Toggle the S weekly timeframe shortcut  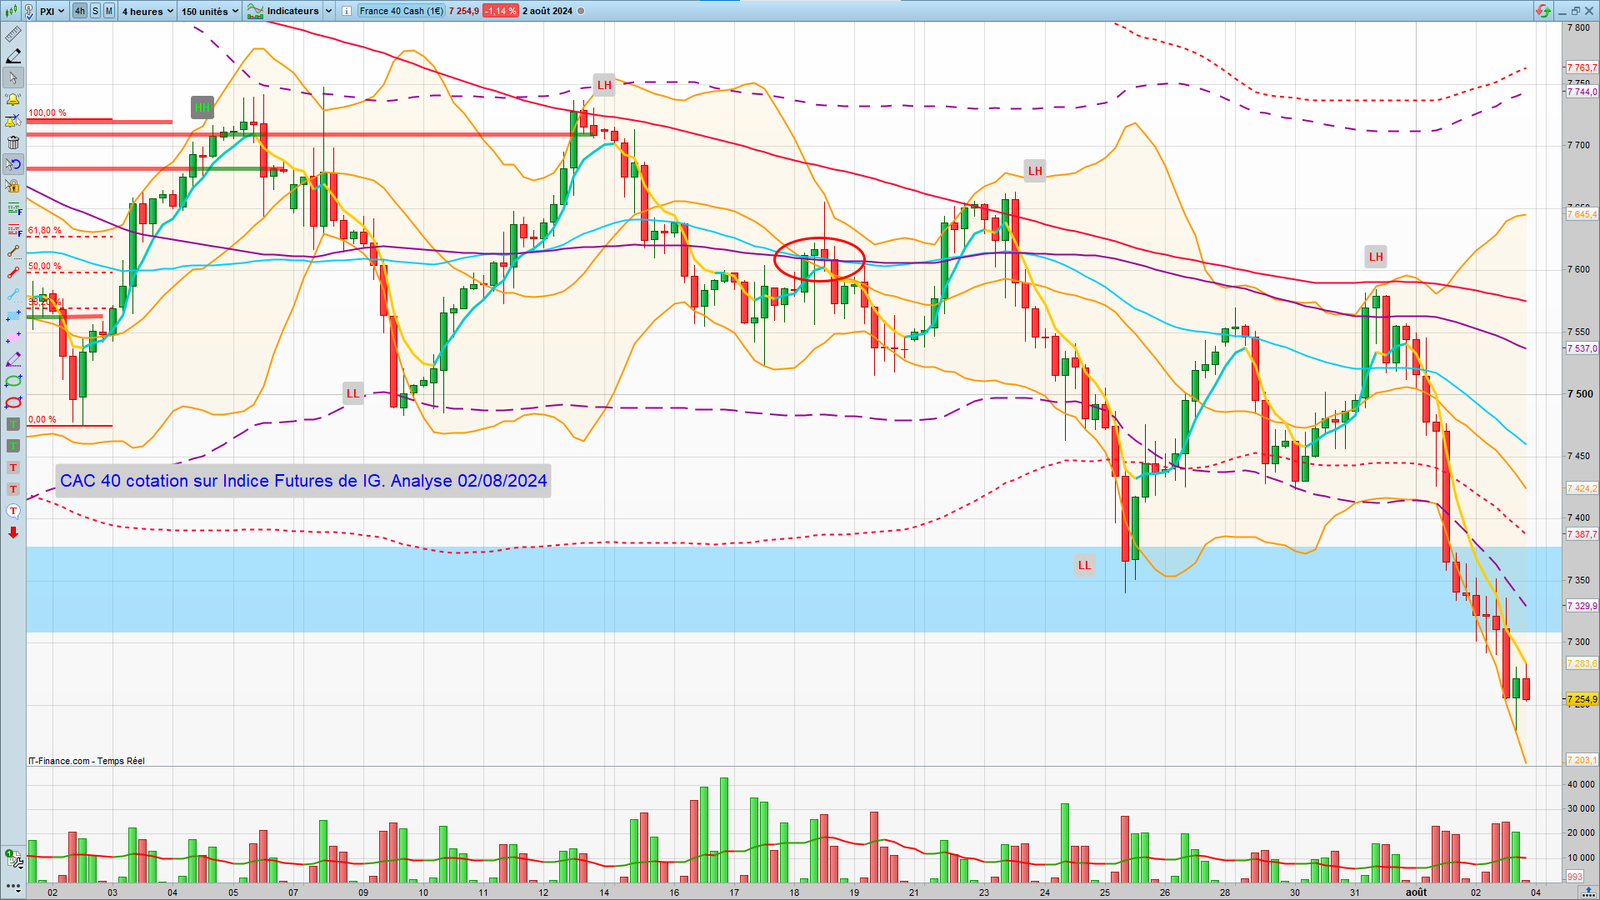click(x=96, y=11)
